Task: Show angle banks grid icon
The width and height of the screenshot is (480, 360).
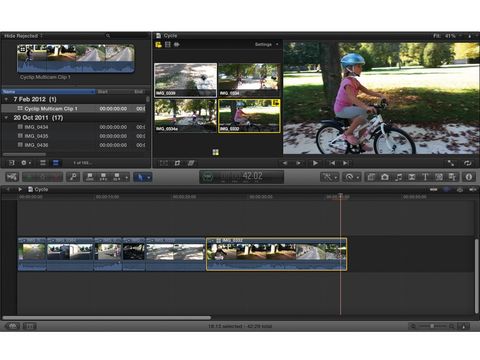Action: (216, 152)
